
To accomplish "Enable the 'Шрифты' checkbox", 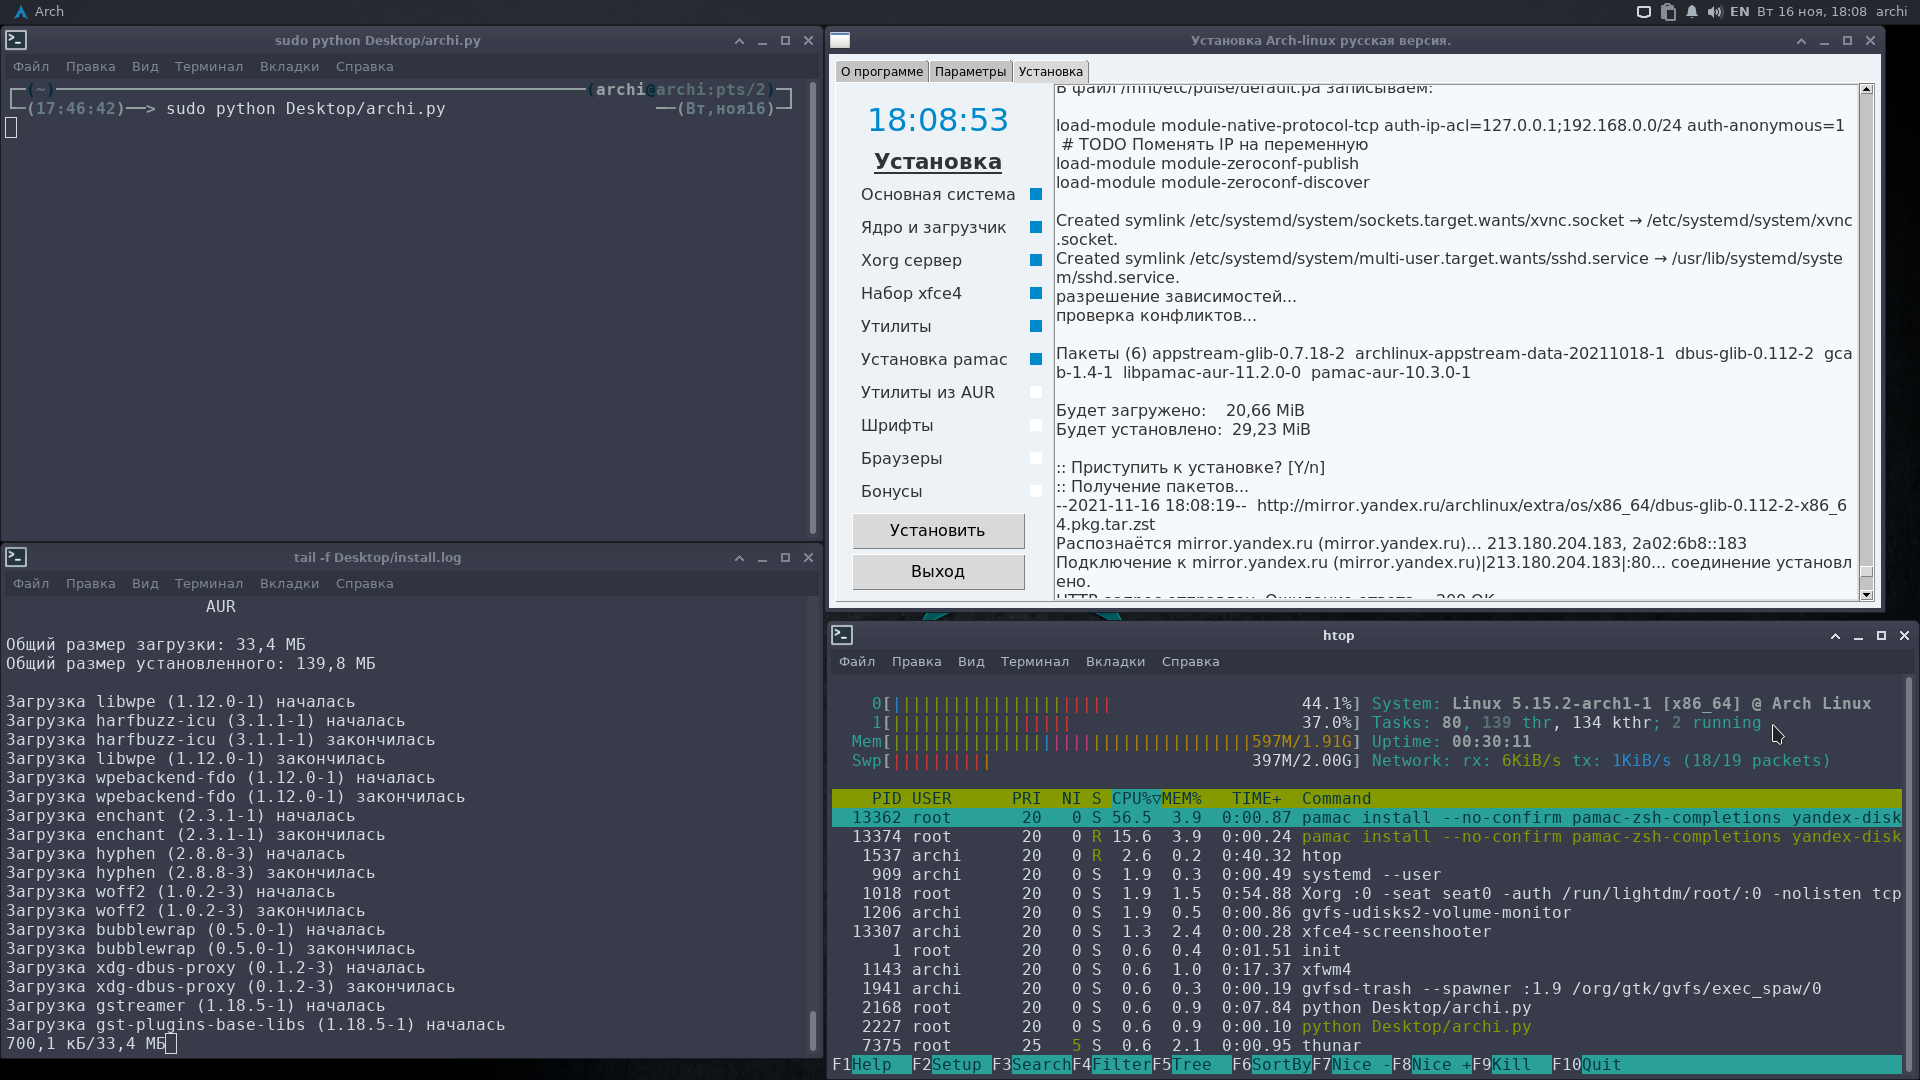I will point(1036,426).
